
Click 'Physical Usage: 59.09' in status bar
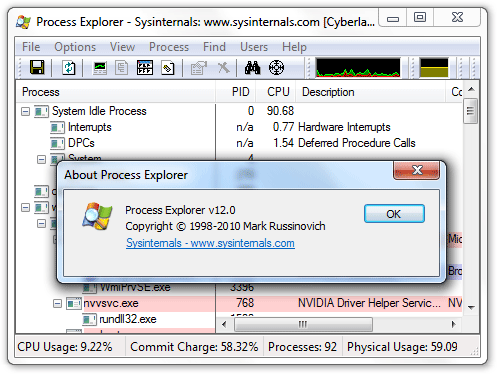(402, 347)
